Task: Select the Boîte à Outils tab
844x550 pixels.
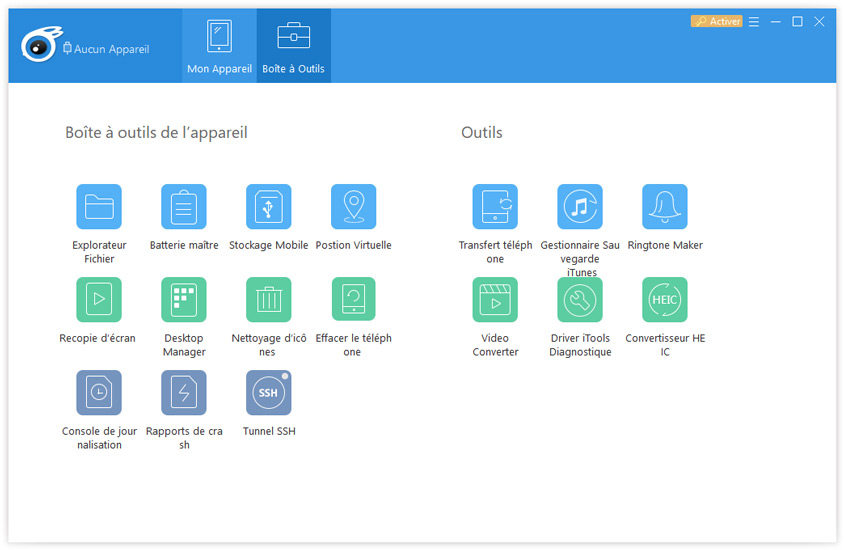Action: point(293,46)
